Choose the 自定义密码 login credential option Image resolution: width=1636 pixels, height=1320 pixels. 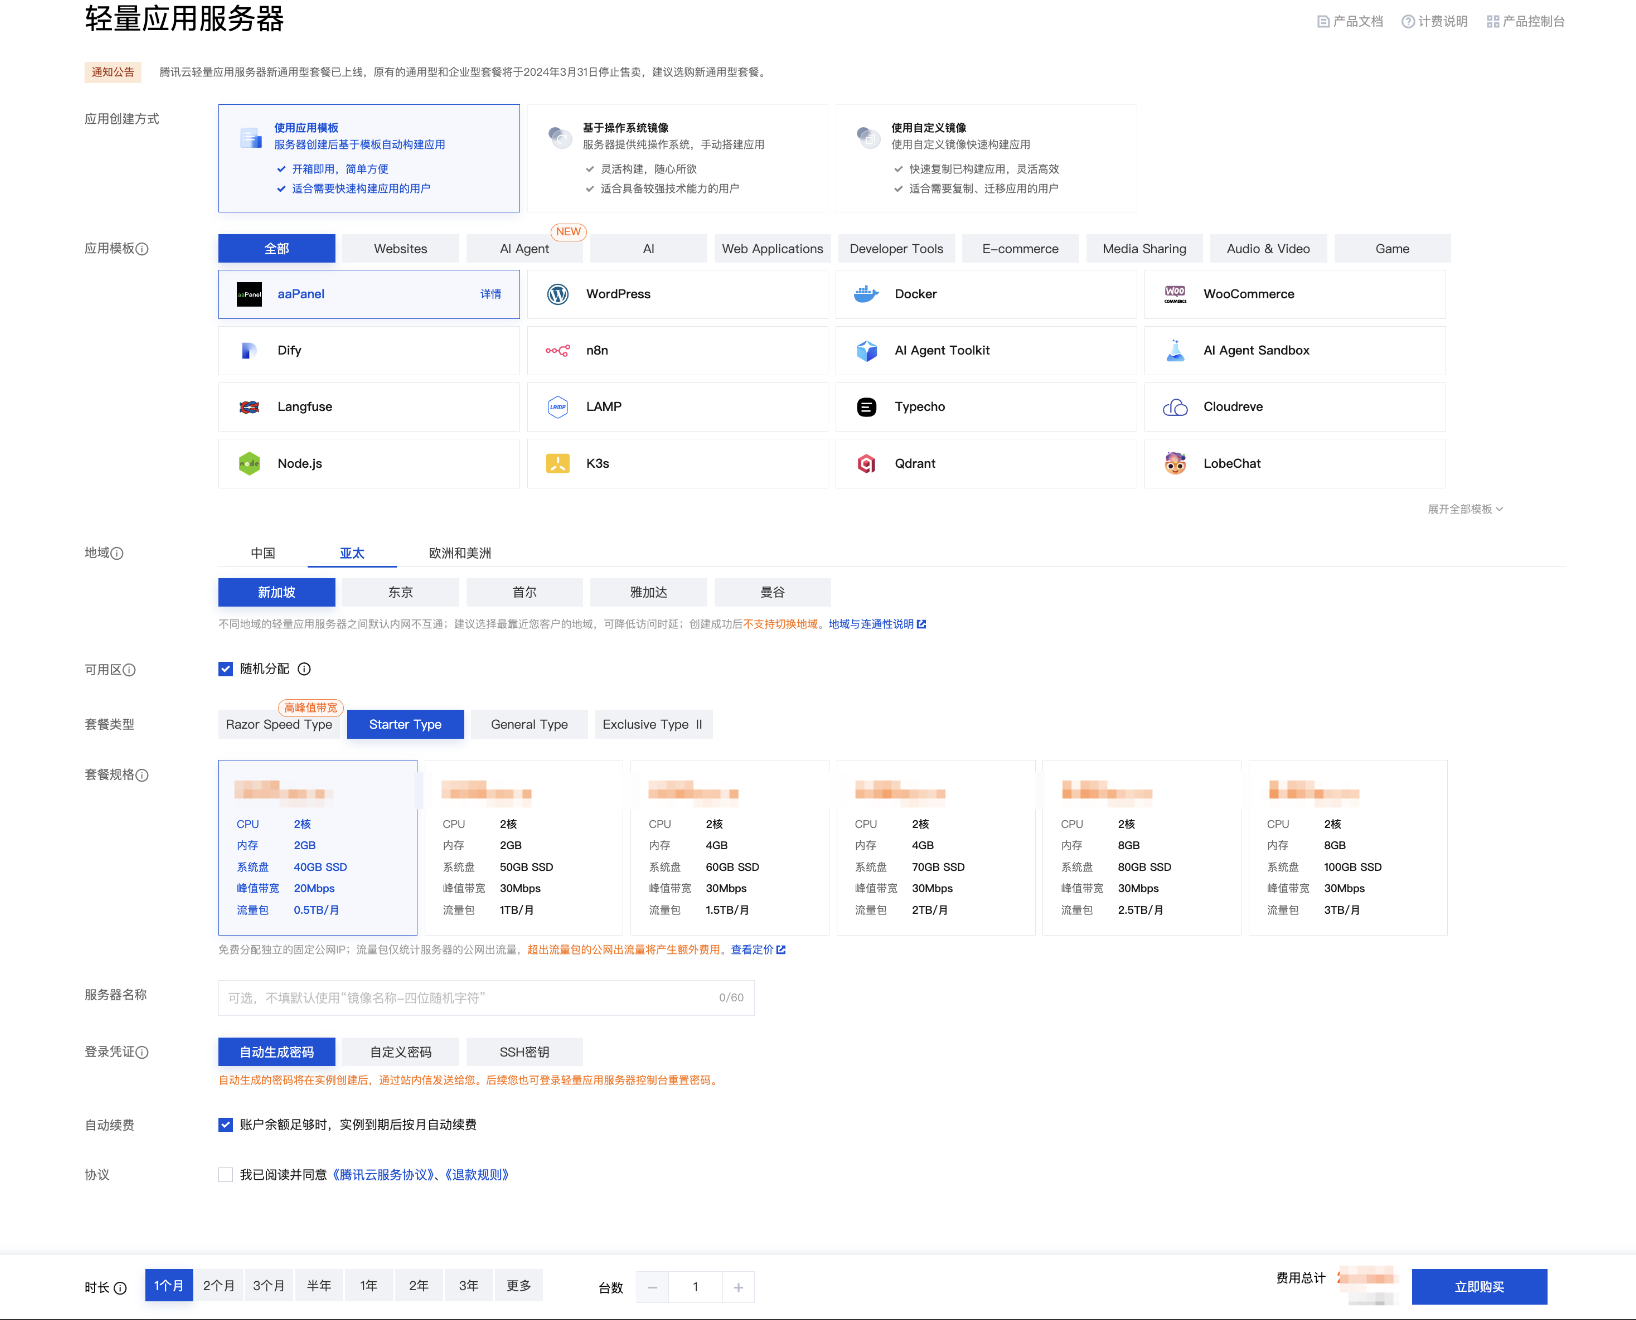point(401,1052)
